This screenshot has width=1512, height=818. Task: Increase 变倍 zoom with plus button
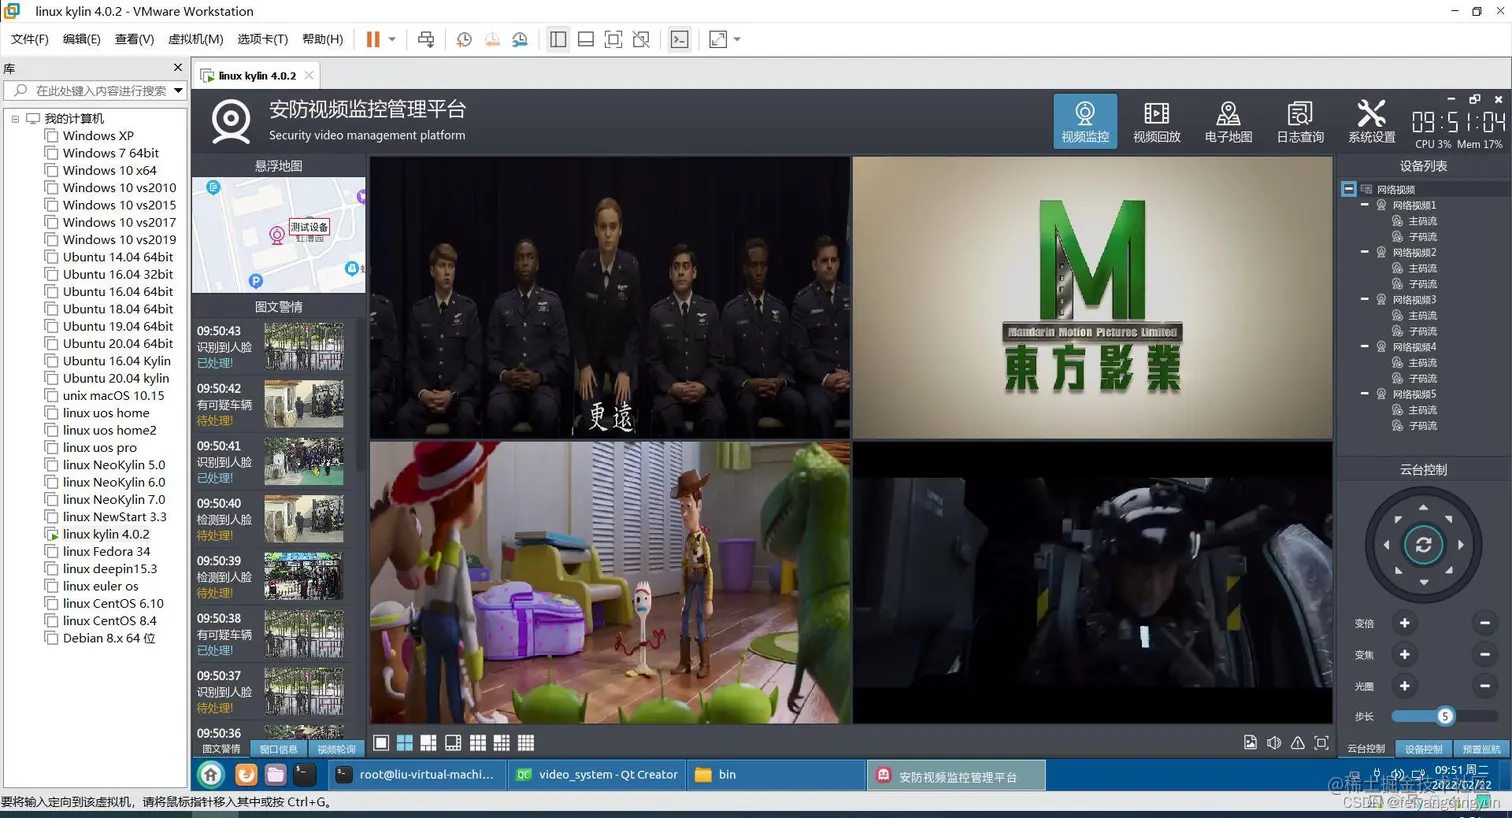[x=1404, y=623]
